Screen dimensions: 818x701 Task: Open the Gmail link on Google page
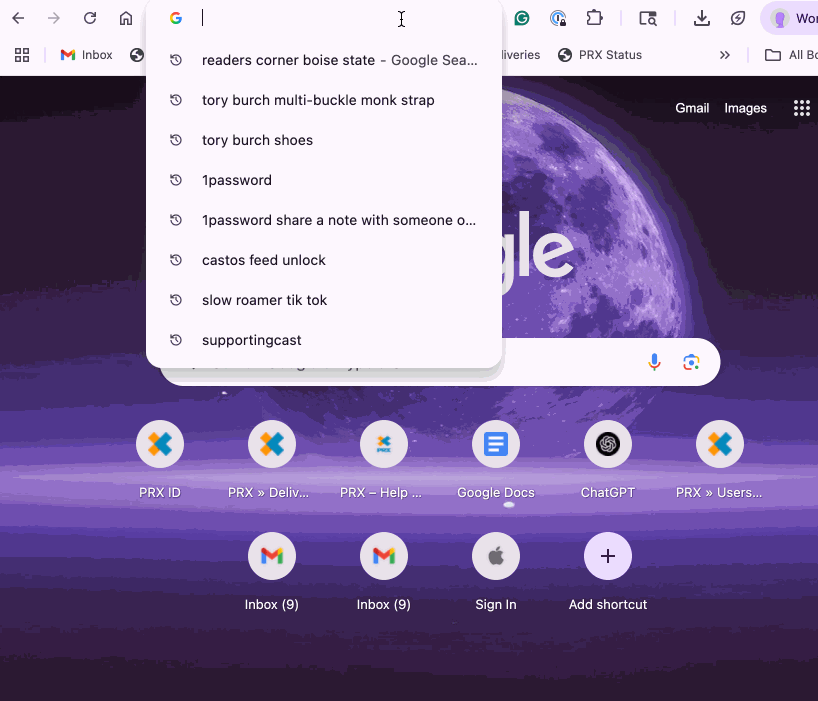pyautogui.click(x=692, y=108)
